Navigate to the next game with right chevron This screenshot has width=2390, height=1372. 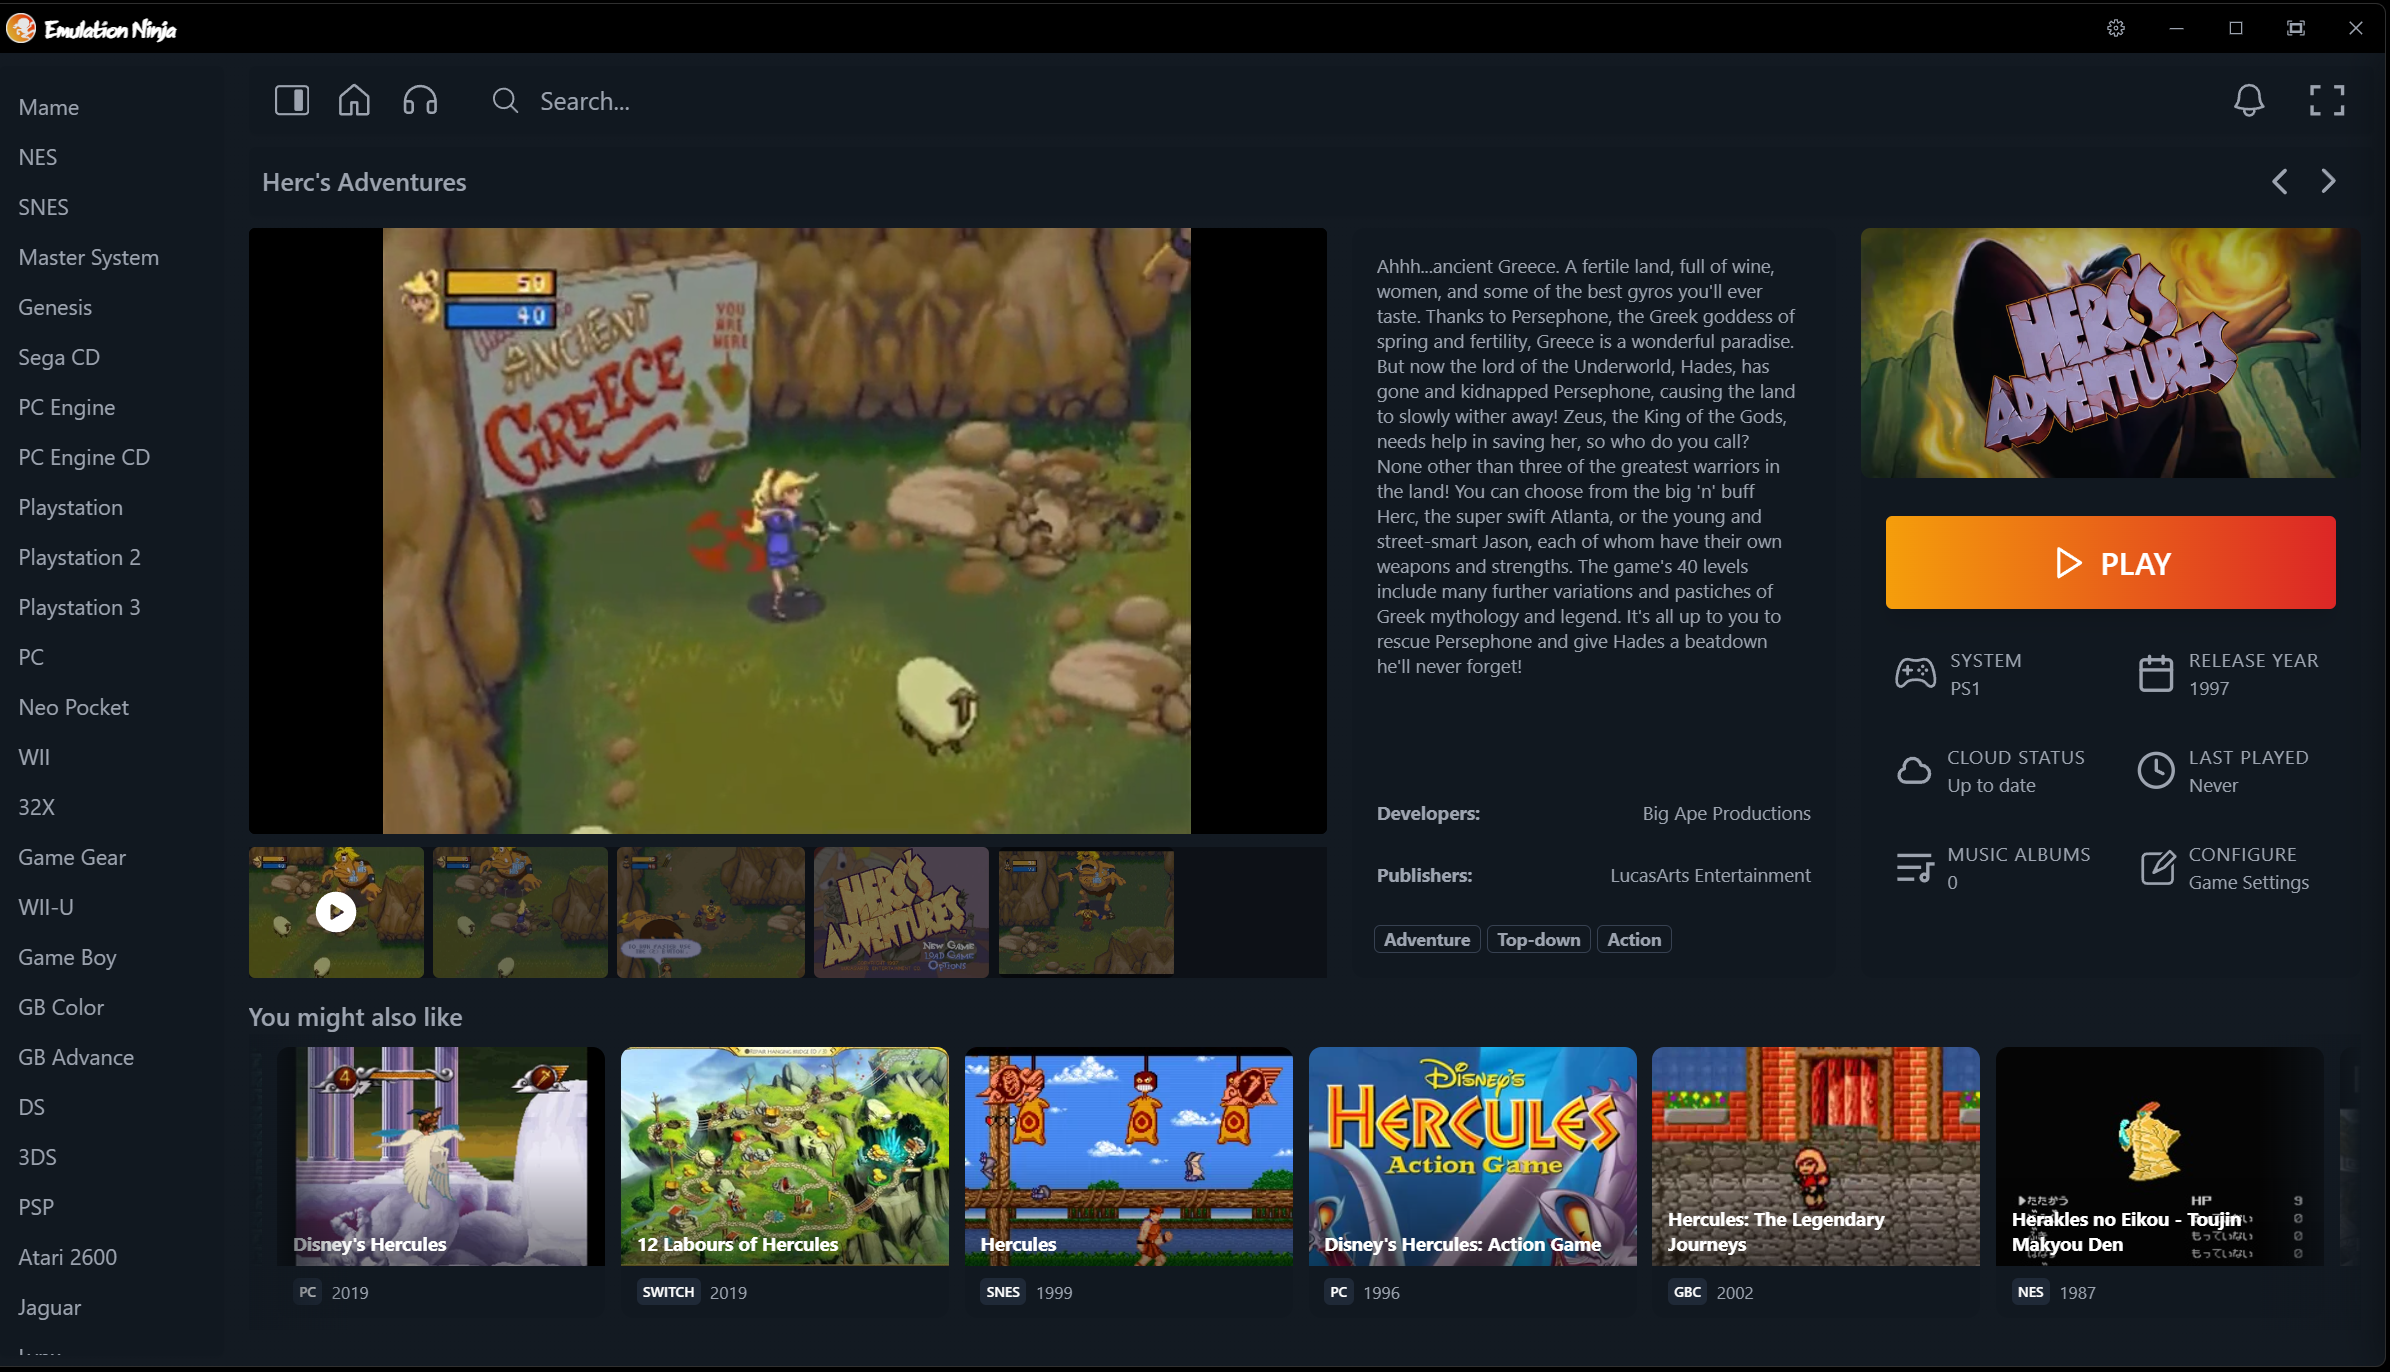coord(2328,181)
